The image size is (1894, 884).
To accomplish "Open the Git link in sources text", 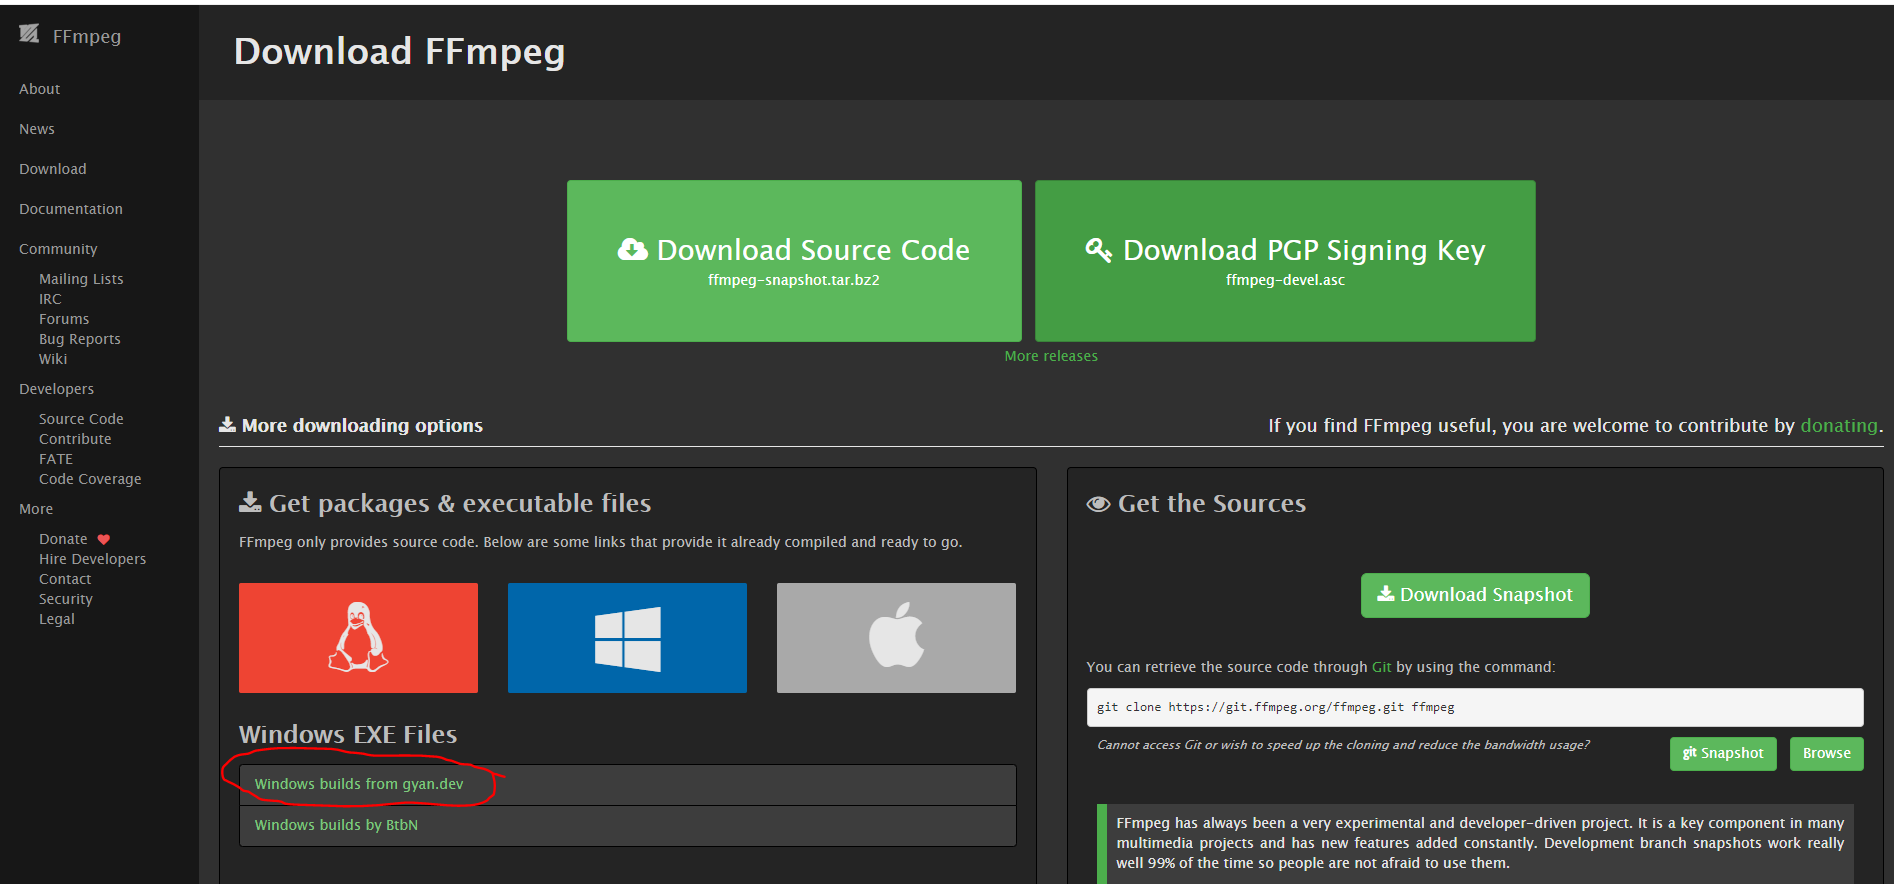I will click(x=1381, y=667).
